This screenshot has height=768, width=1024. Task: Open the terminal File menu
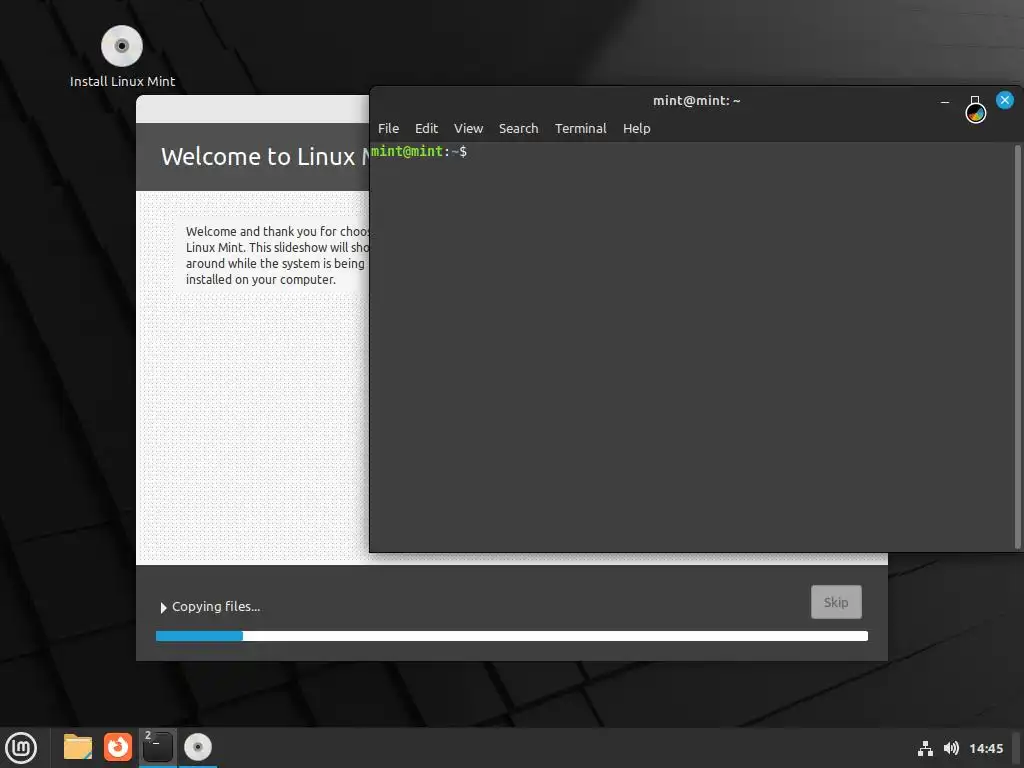point(389,129)
